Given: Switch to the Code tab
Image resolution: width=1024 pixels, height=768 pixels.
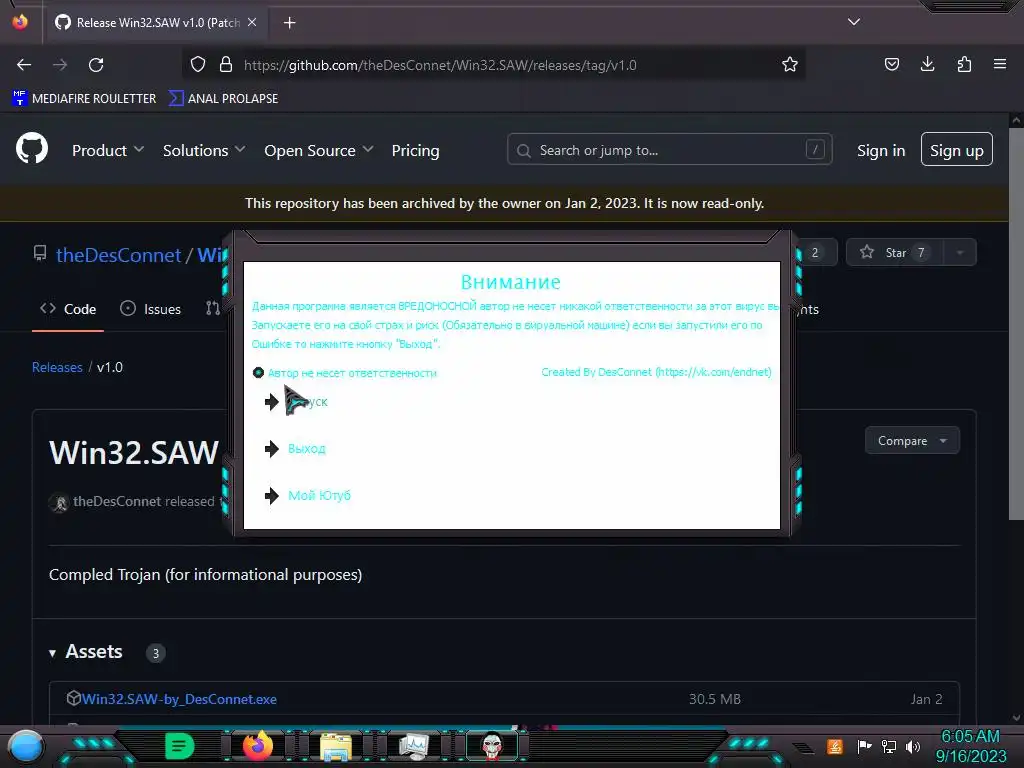Looking at the screenshot, I should [68, 309].
